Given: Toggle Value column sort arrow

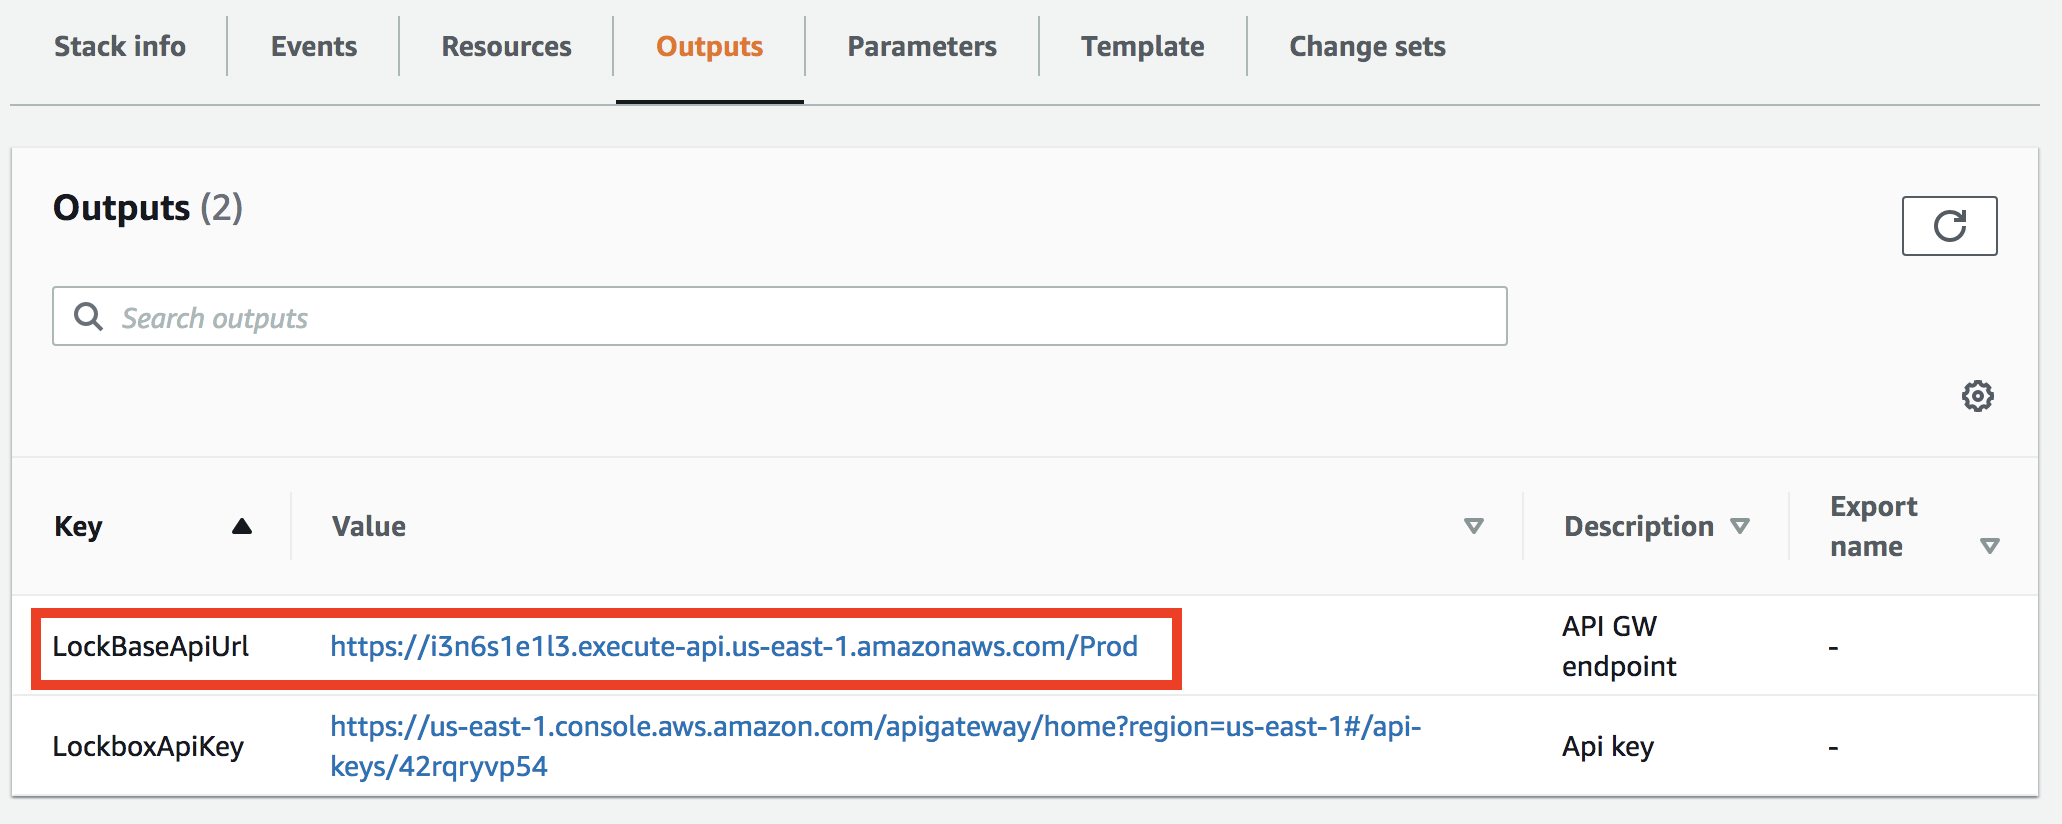Looking at the screenshot, I should 1473,526.
